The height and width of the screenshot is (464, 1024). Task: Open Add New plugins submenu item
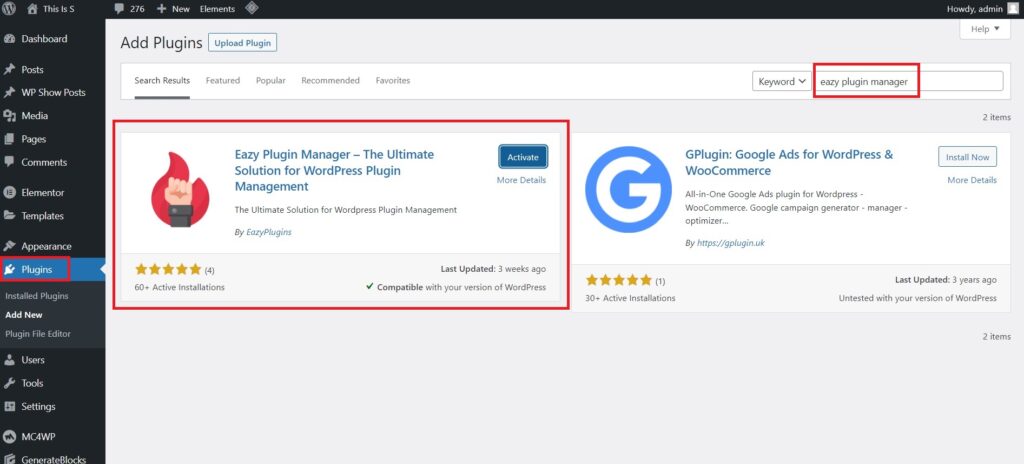coord(24,315)
